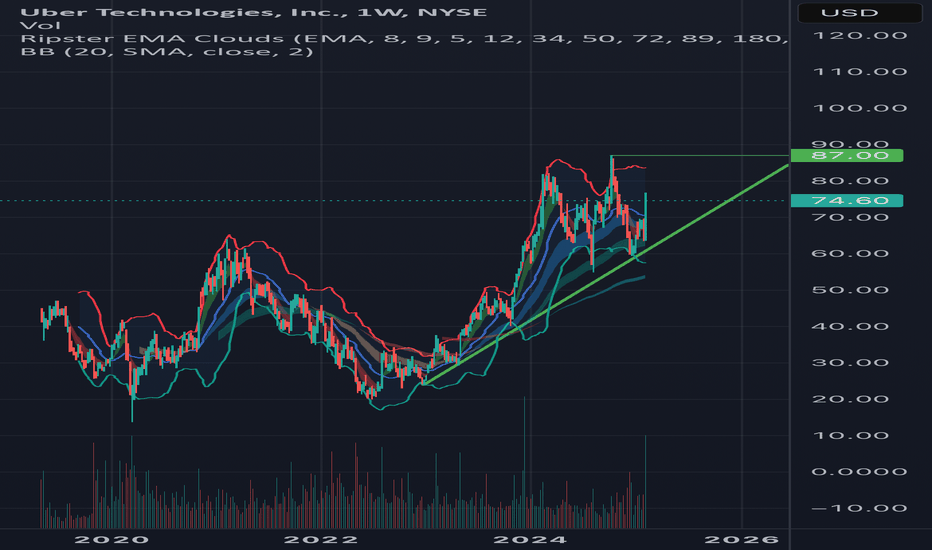Click the 2020 time axis label
932x550 pixels.
(112, 539)
